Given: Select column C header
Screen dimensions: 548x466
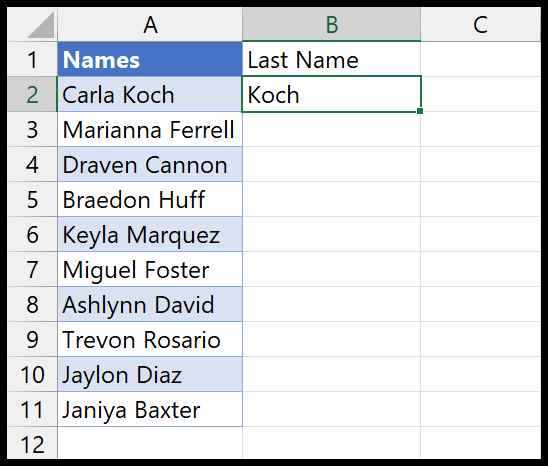Looking at the screenshot, I should coord(481,24).
